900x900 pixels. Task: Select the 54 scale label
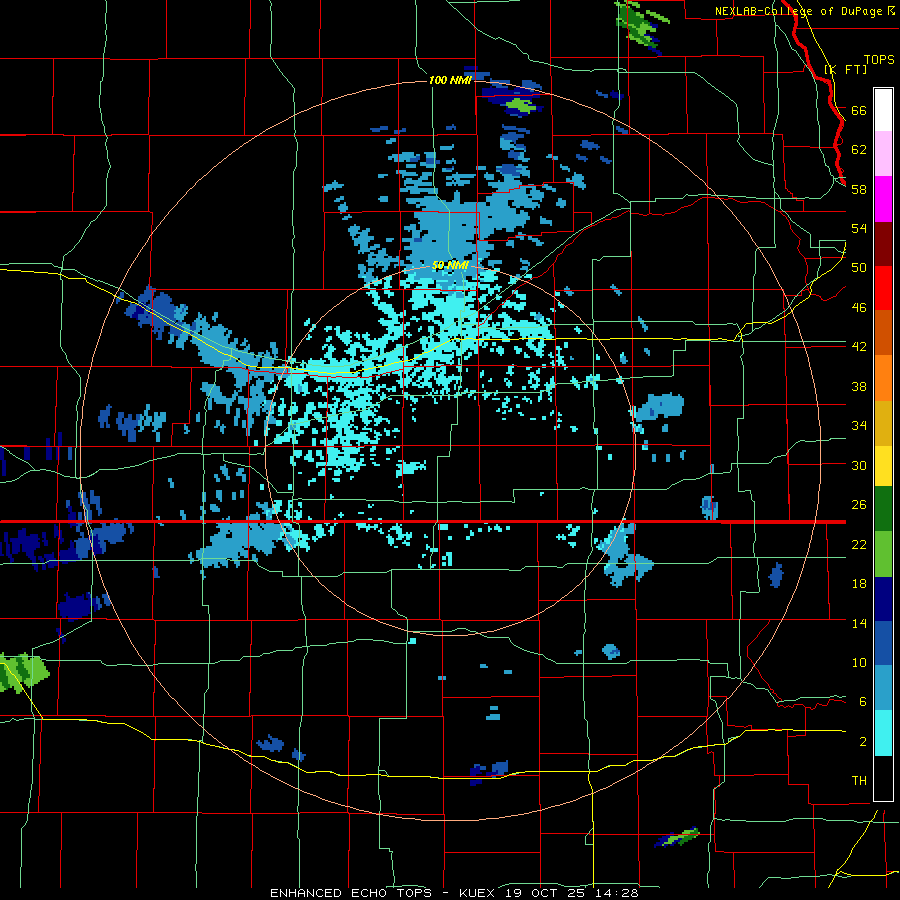point(859,228)
